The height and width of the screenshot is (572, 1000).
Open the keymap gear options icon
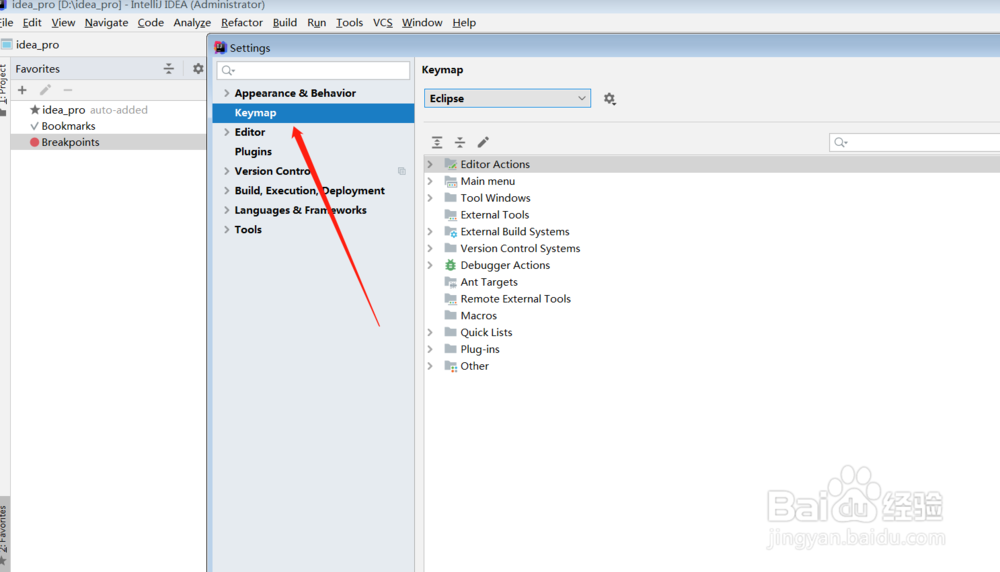click(x=610, y=99)
